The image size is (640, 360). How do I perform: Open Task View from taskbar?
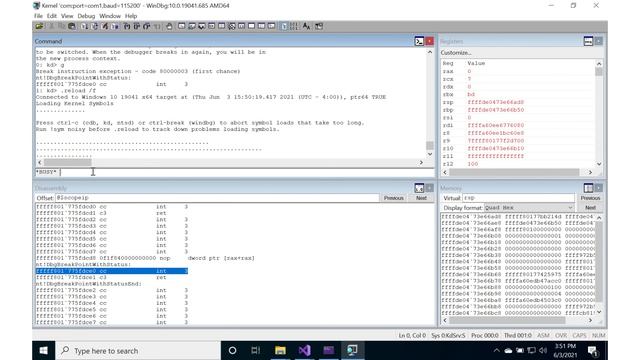[256, 351]
